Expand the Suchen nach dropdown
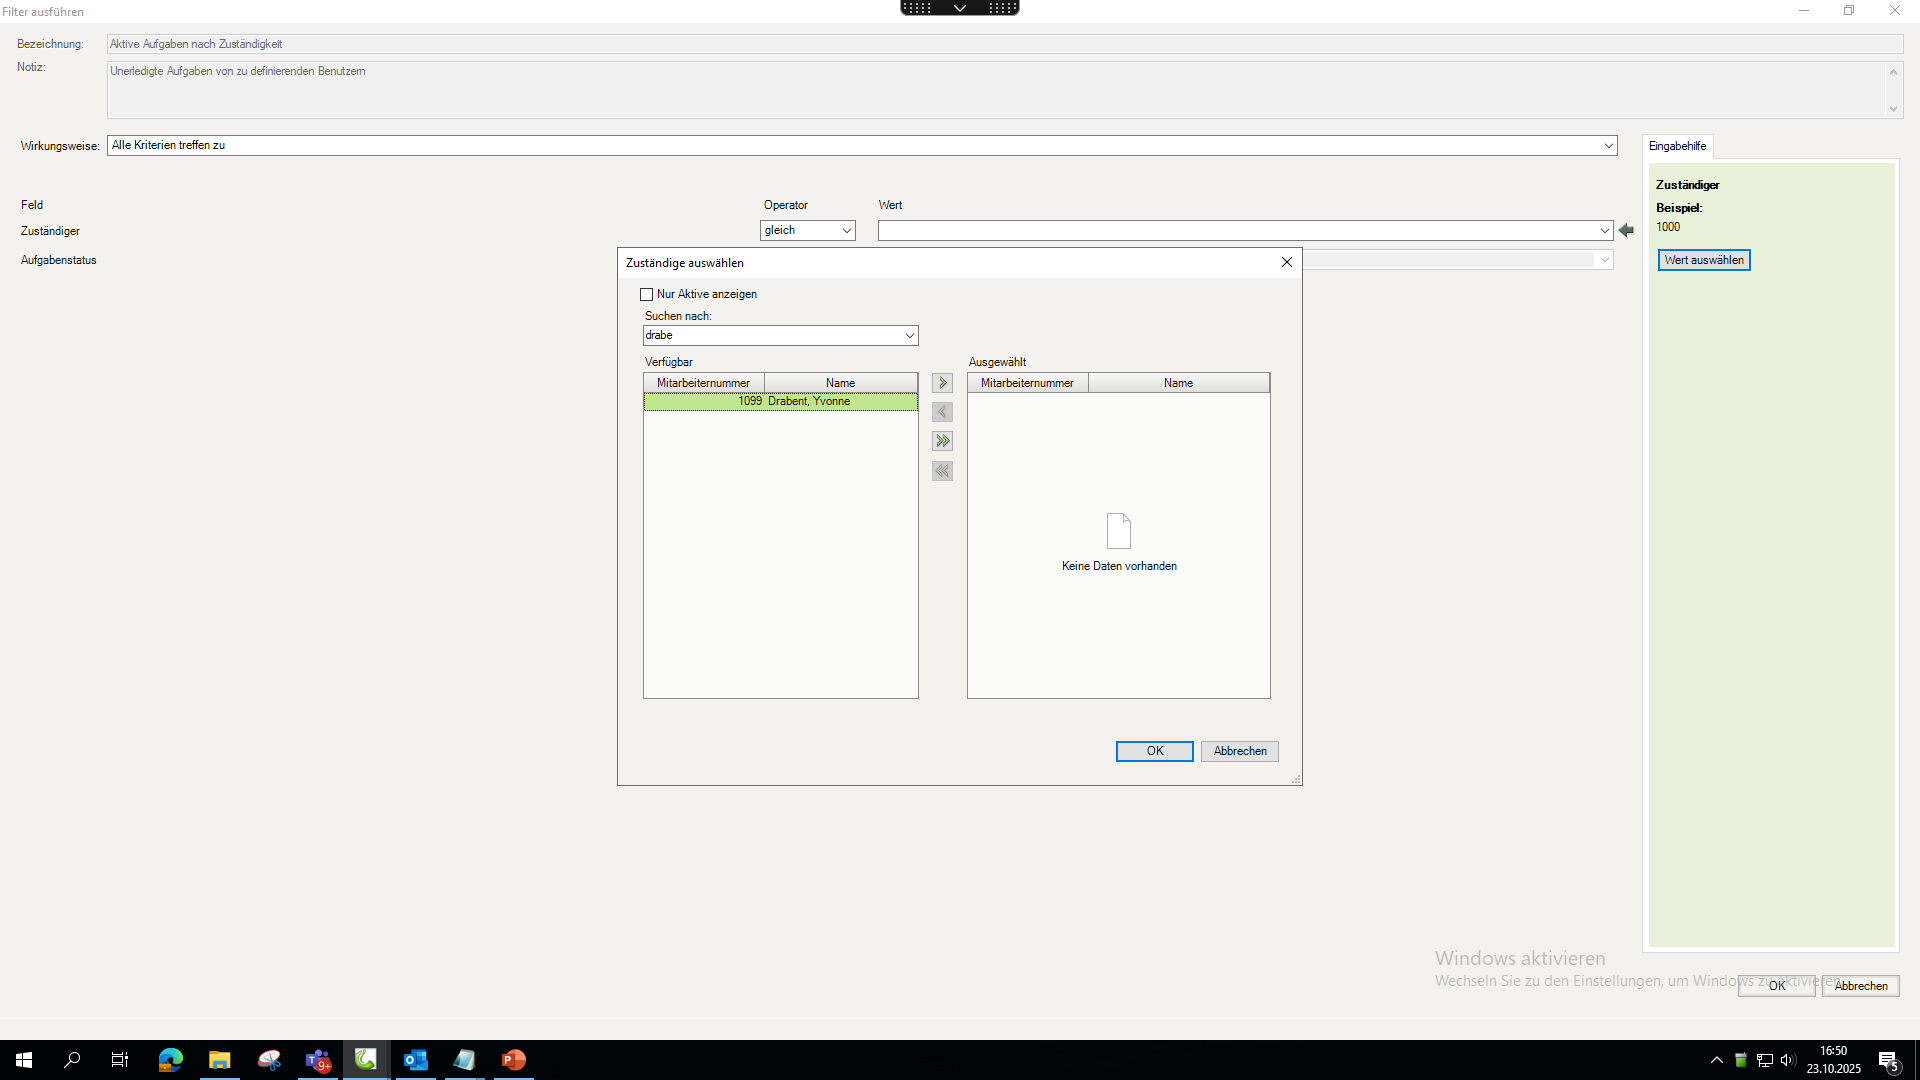1920x1080 pixels. click(909, 336)
